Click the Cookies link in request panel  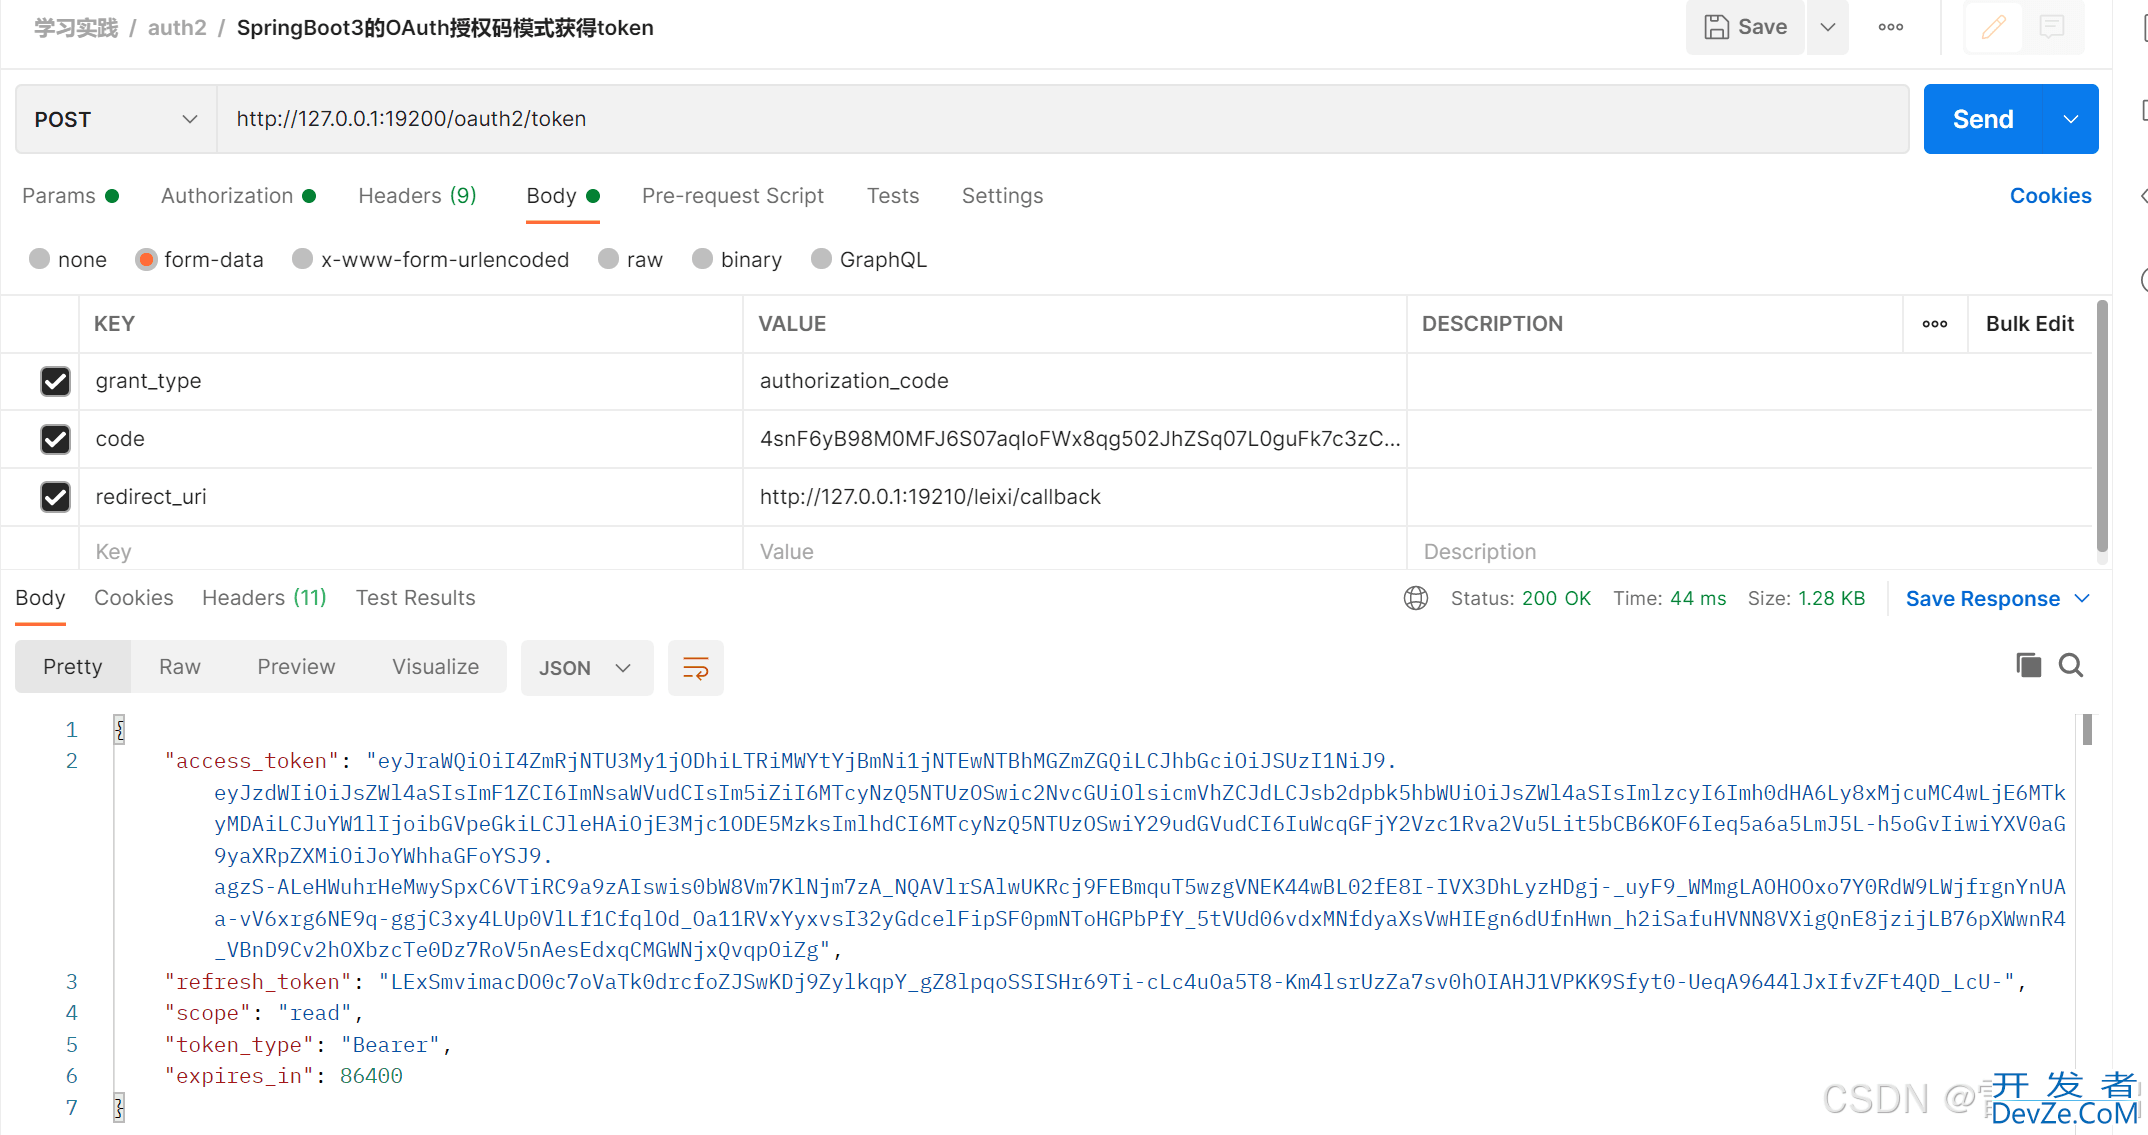2050,196
